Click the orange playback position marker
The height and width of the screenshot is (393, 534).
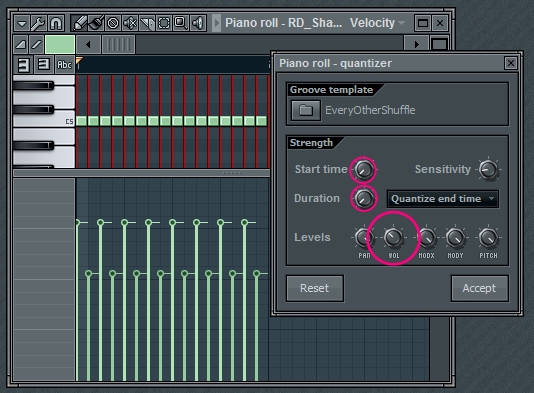(x=79, y=61)
